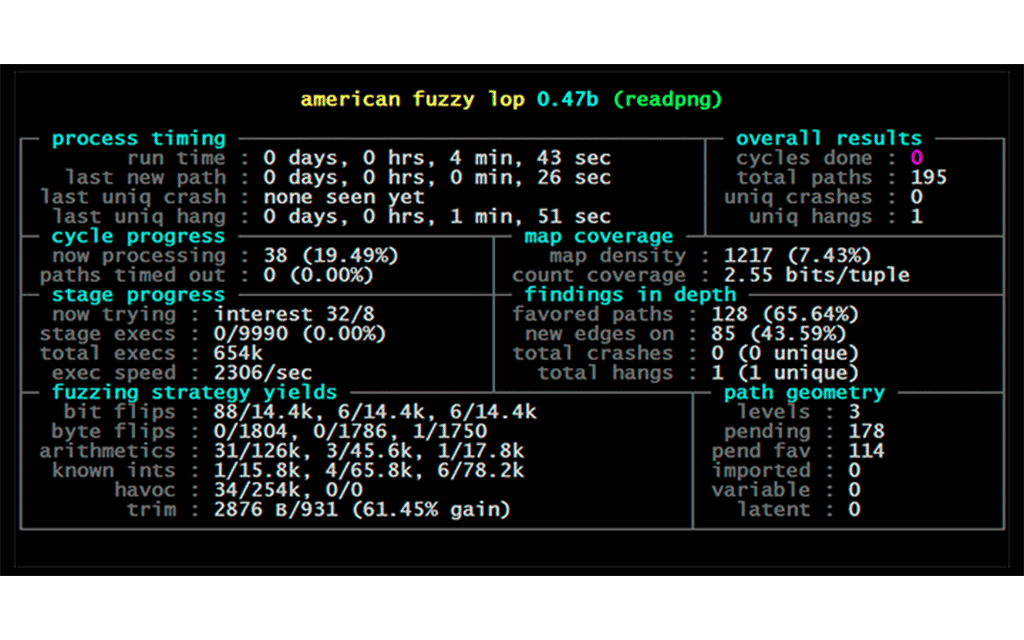Screen dimensions: 1024x640
Task: Click the 'path geometry' section heading
Action: [804, 393]
